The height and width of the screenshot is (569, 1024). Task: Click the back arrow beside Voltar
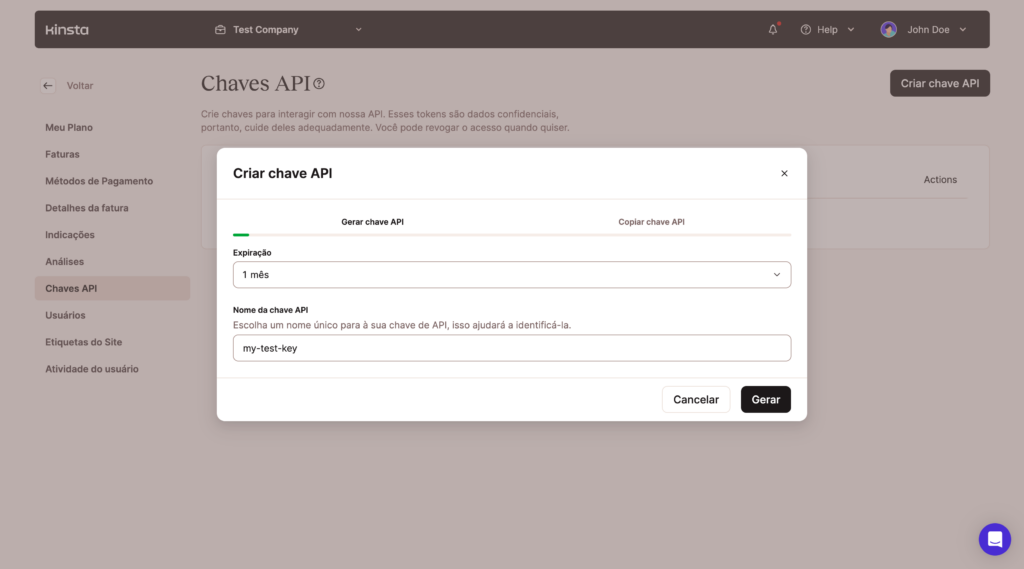[48, 86]
